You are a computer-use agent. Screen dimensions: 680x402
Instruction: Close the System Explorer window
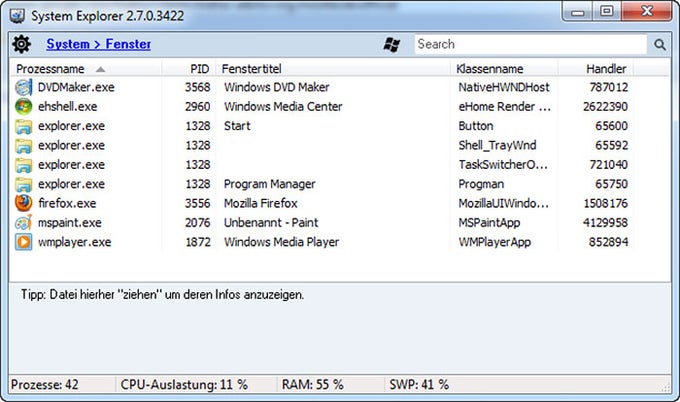647,11
